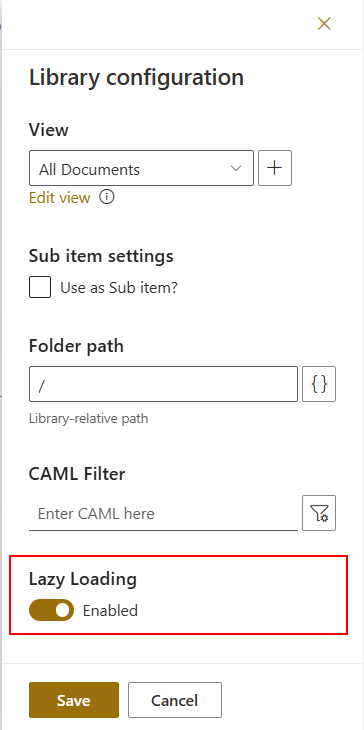Toggle Lazy Loading switch off
The image size is (364, 730).
51,610
